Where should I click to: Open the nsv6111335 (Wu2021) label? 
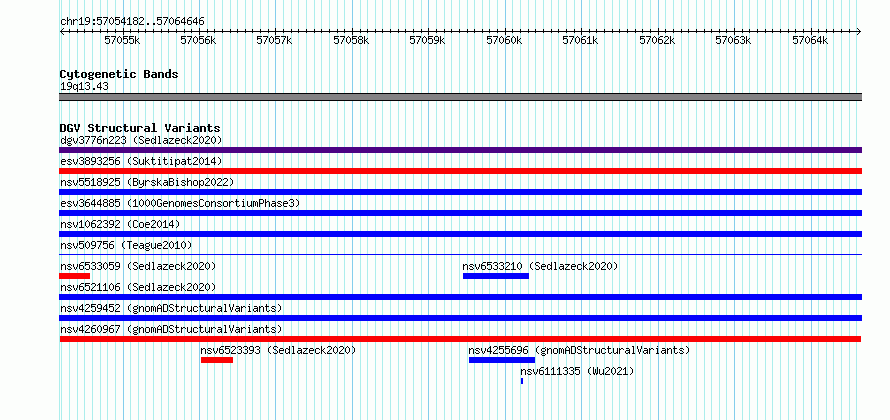[577, 371]
